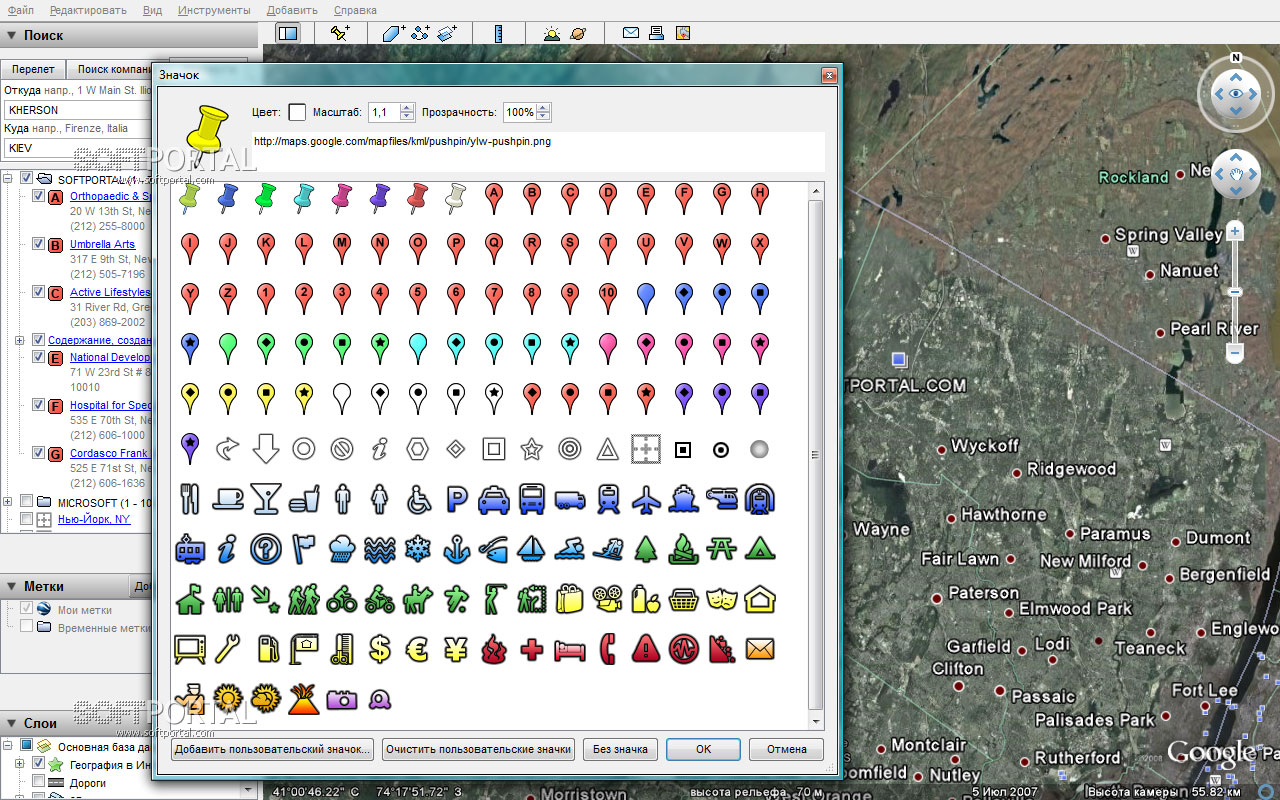This screenshot has width=1280, height=800.
Task: Pick the sailboat icon
Action: click(532, 548)
